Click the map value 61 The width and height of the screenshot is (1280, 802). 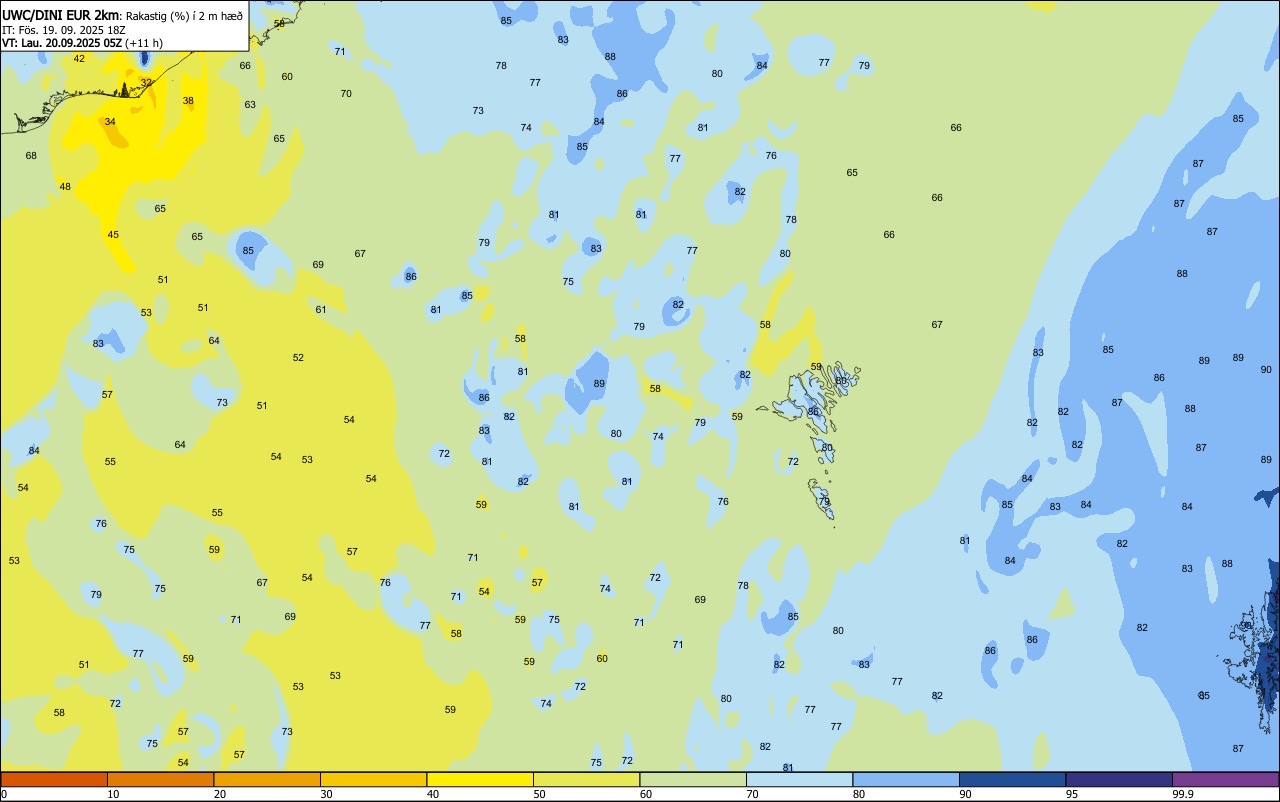321,309
